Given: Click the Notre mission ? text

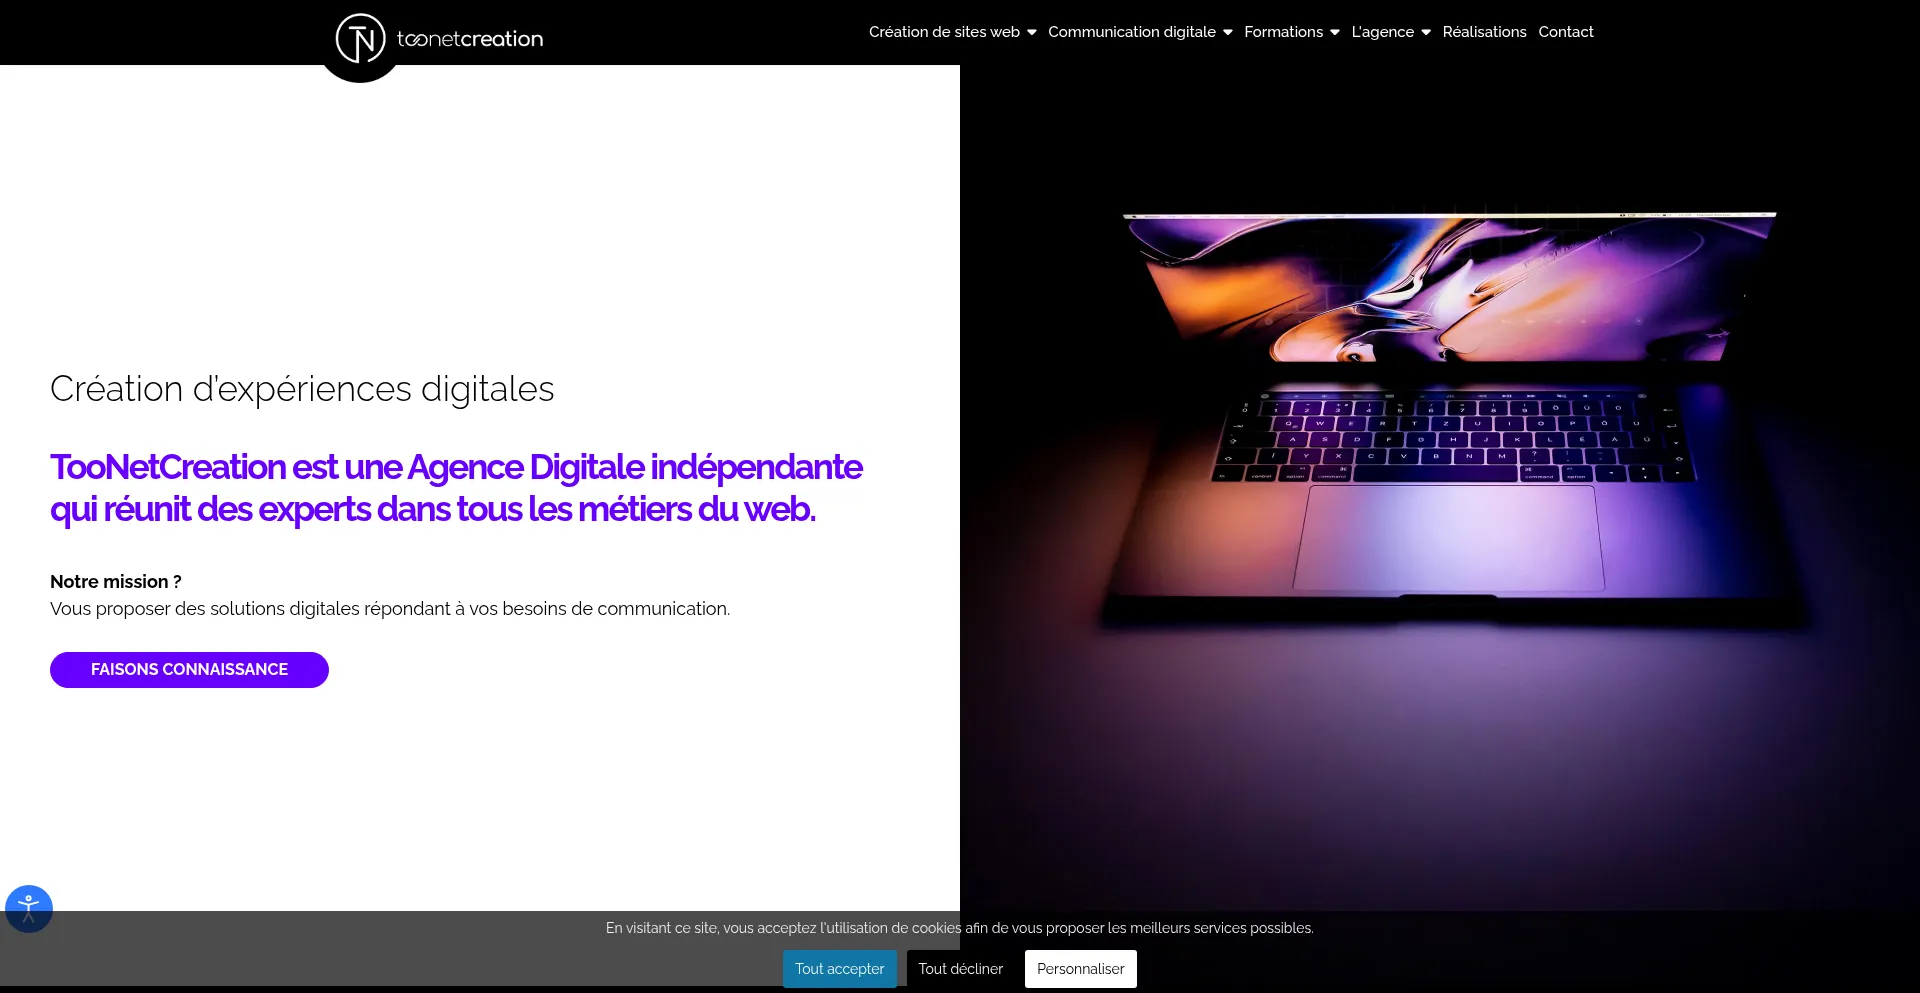Looking at the screenshot, I should (x=116, y=582).
